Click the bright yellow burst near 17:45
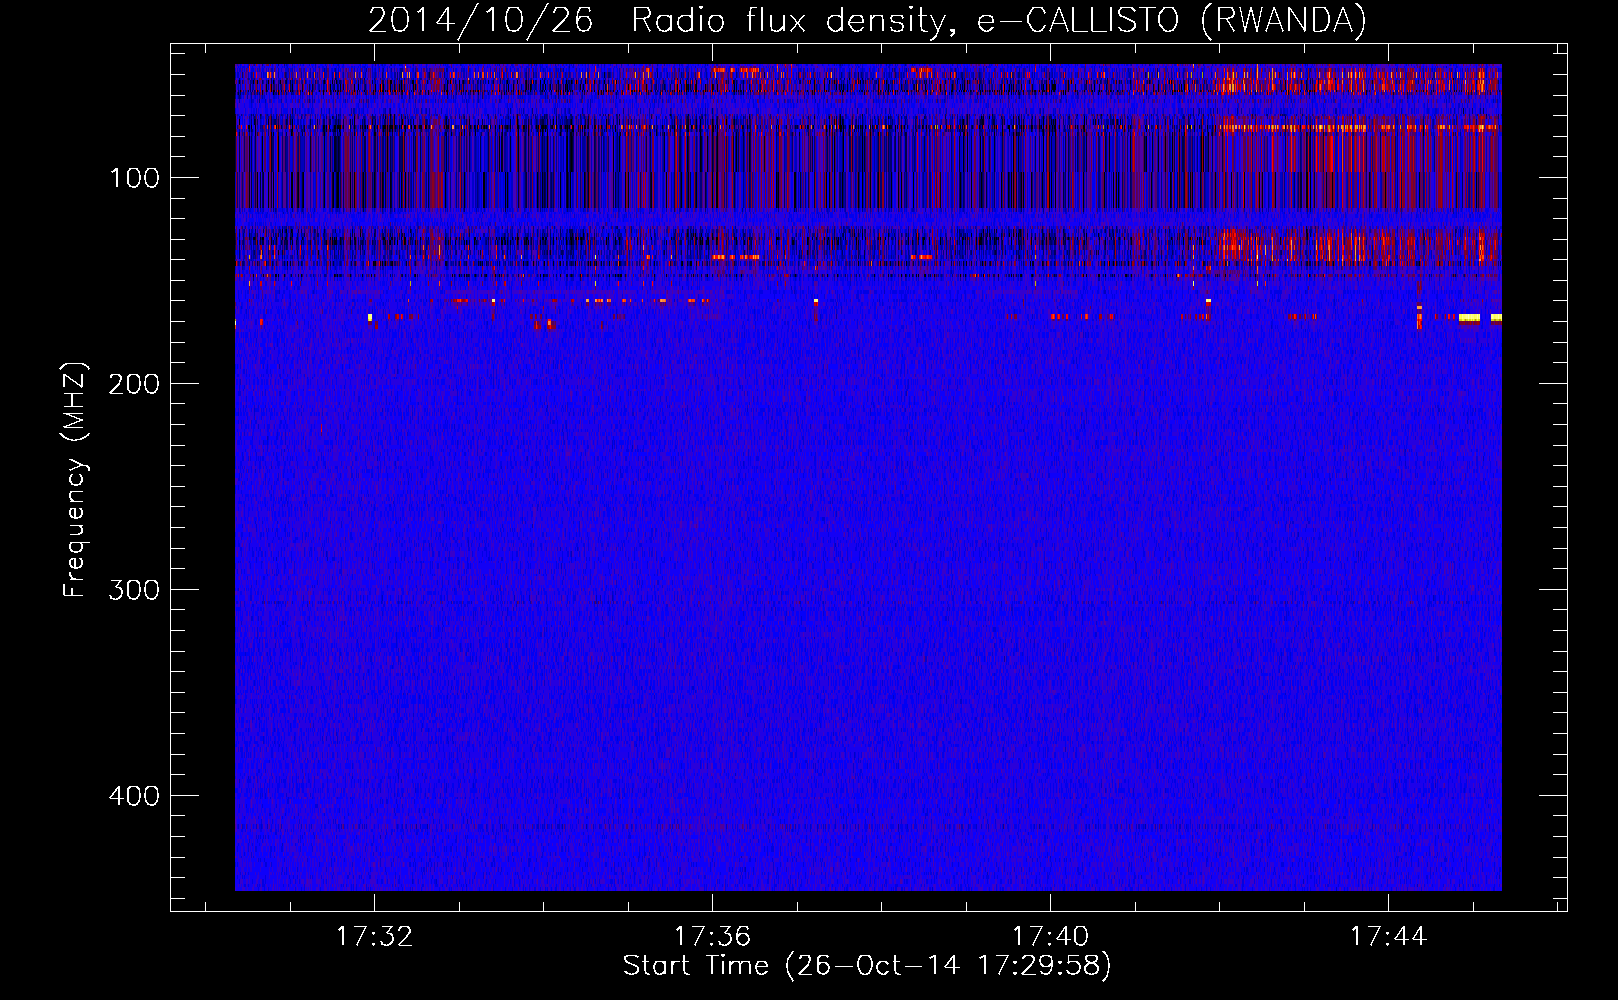Screen dimensions: 1618x1000 click(1469, 318)
